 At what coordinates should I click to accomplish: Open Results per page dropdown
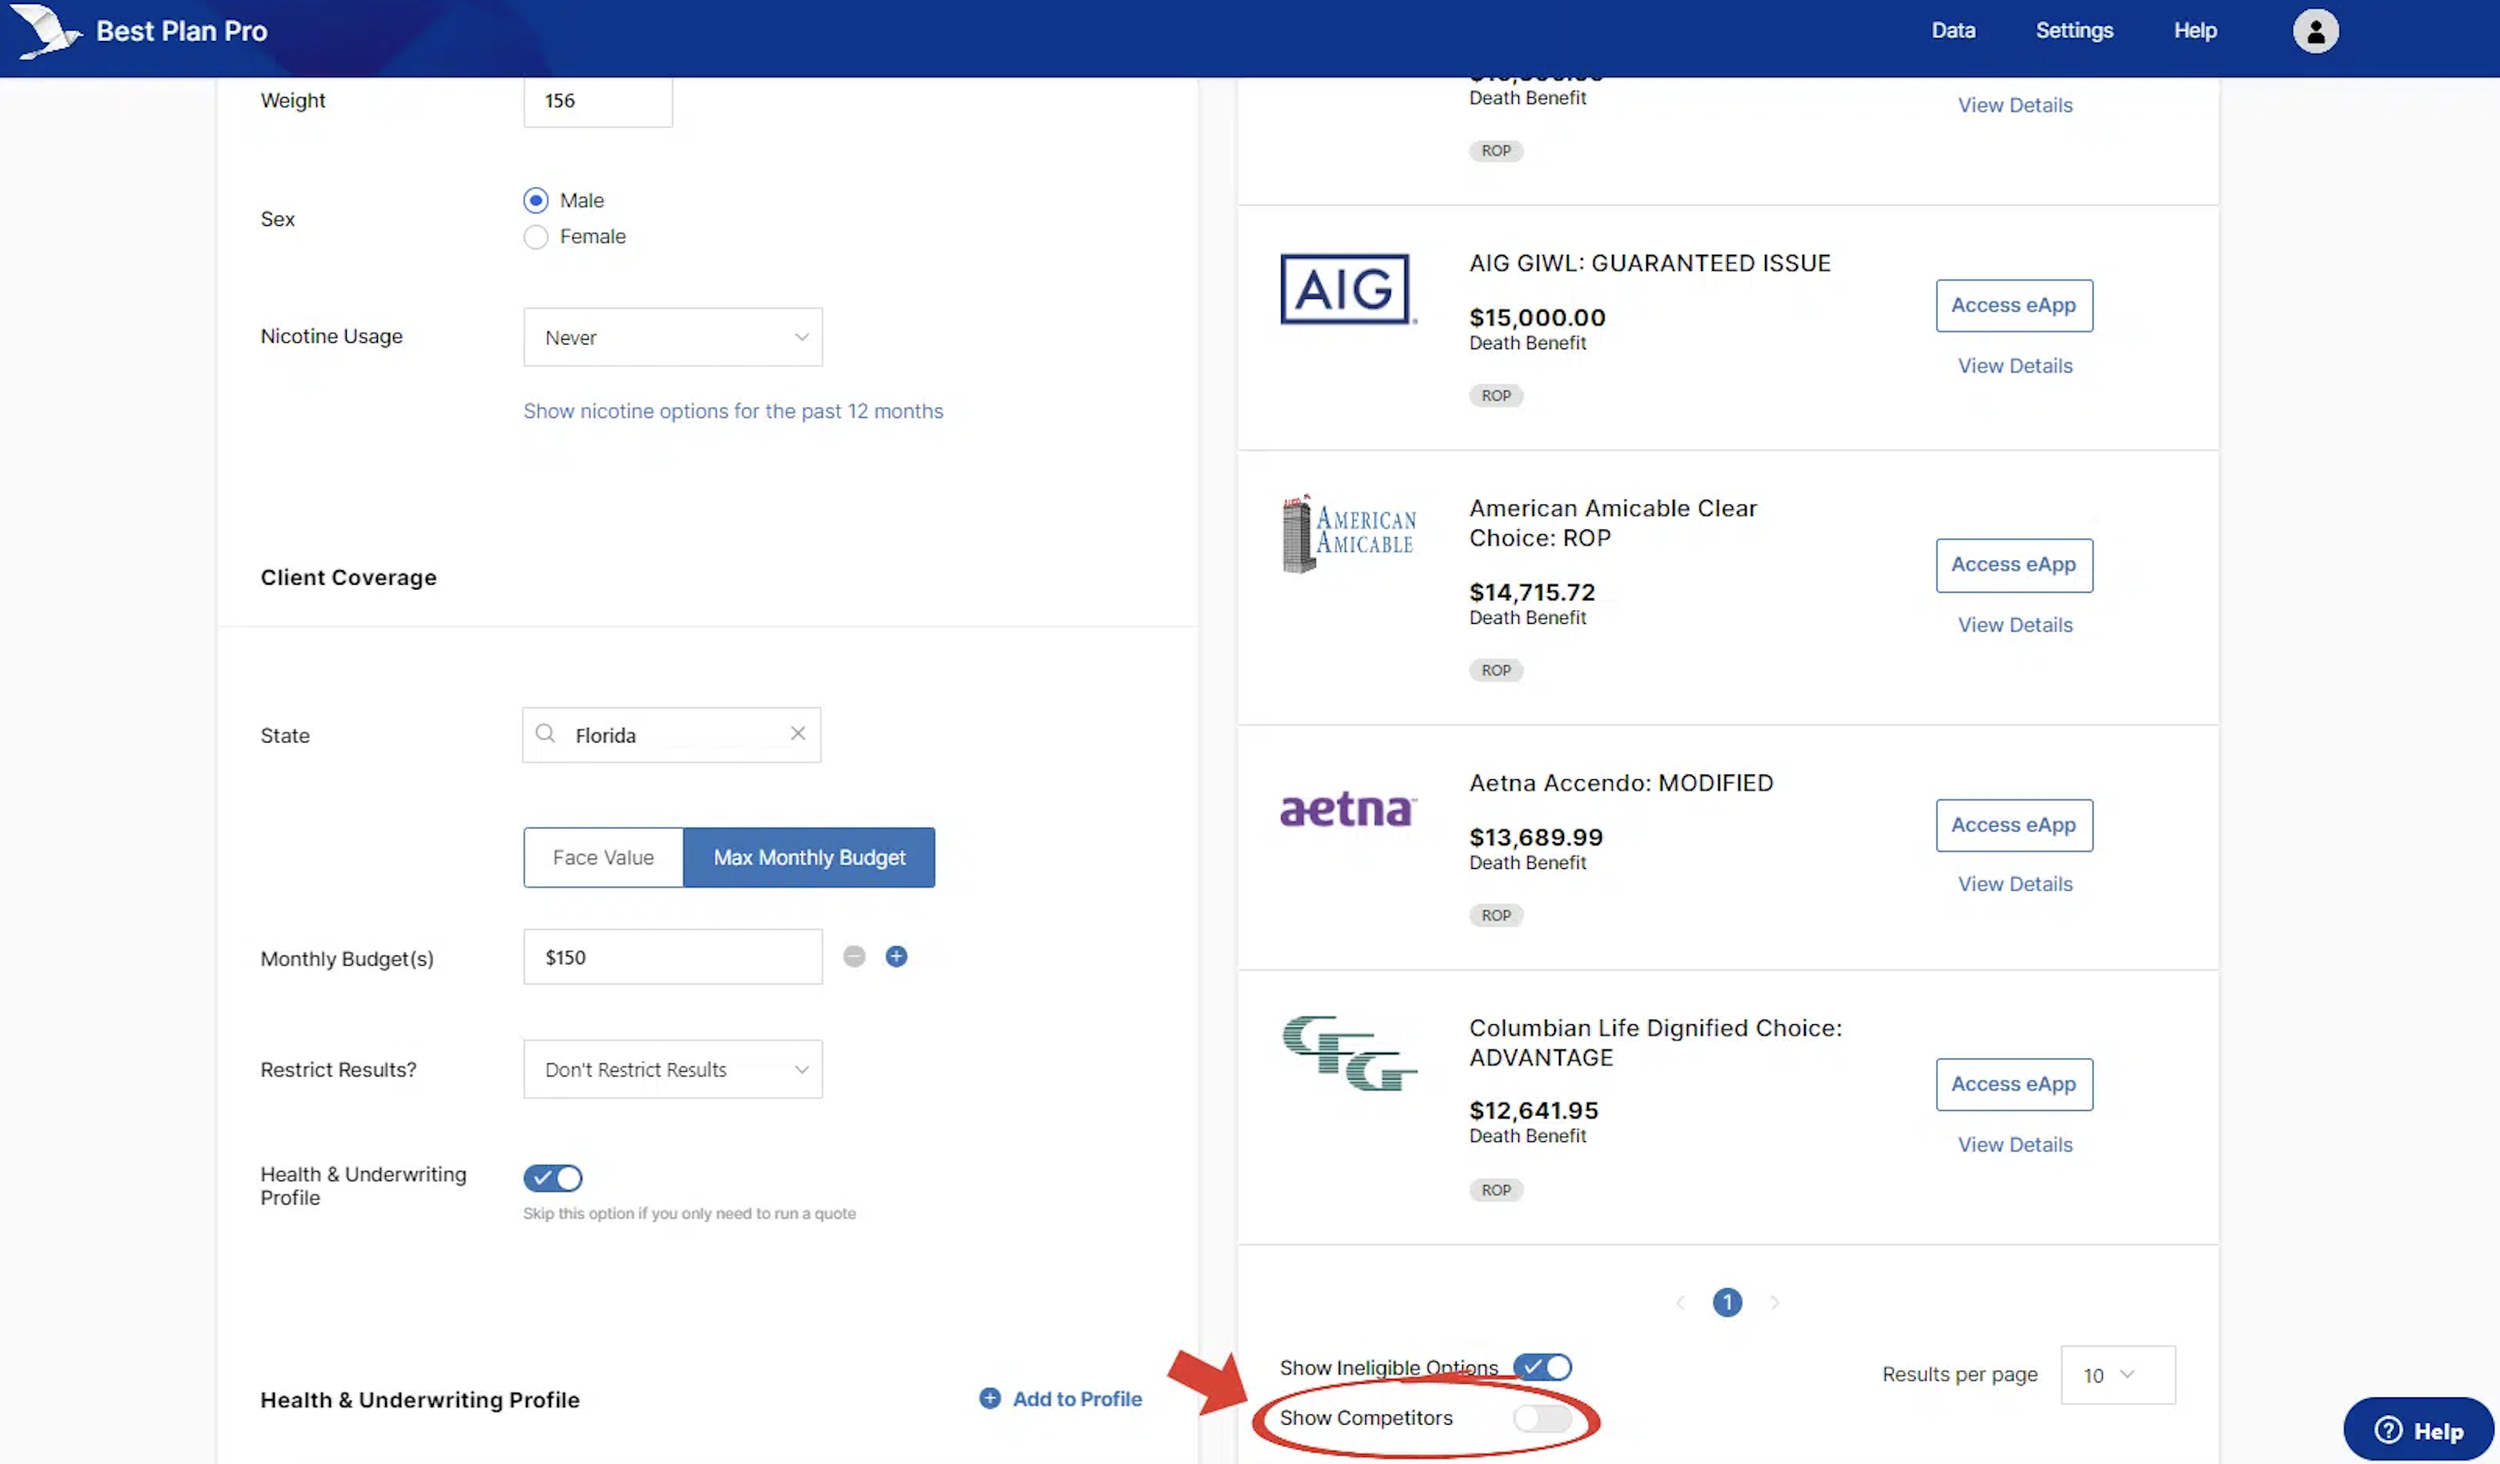[2116, 1375]
